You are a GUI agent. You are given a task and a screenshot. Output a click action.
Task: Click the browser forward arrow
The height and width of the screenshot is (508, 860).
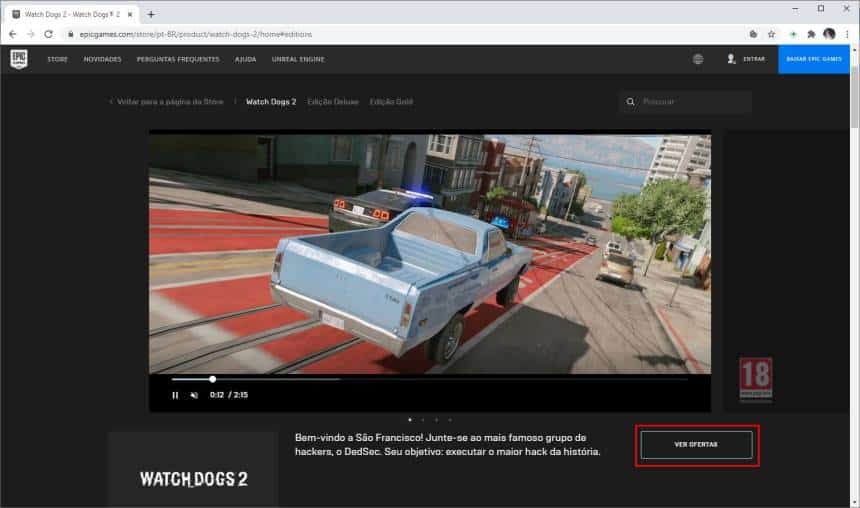pyautogui.click(x=31, y=34)
